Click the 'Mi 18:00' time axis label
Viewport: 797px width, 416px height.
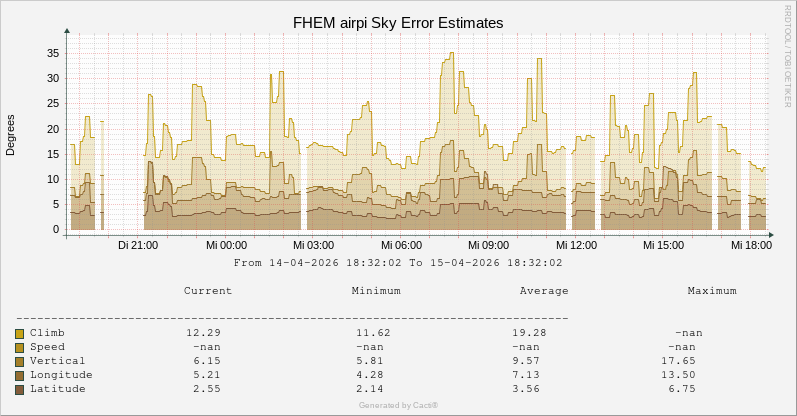click(x=750, y=245)
